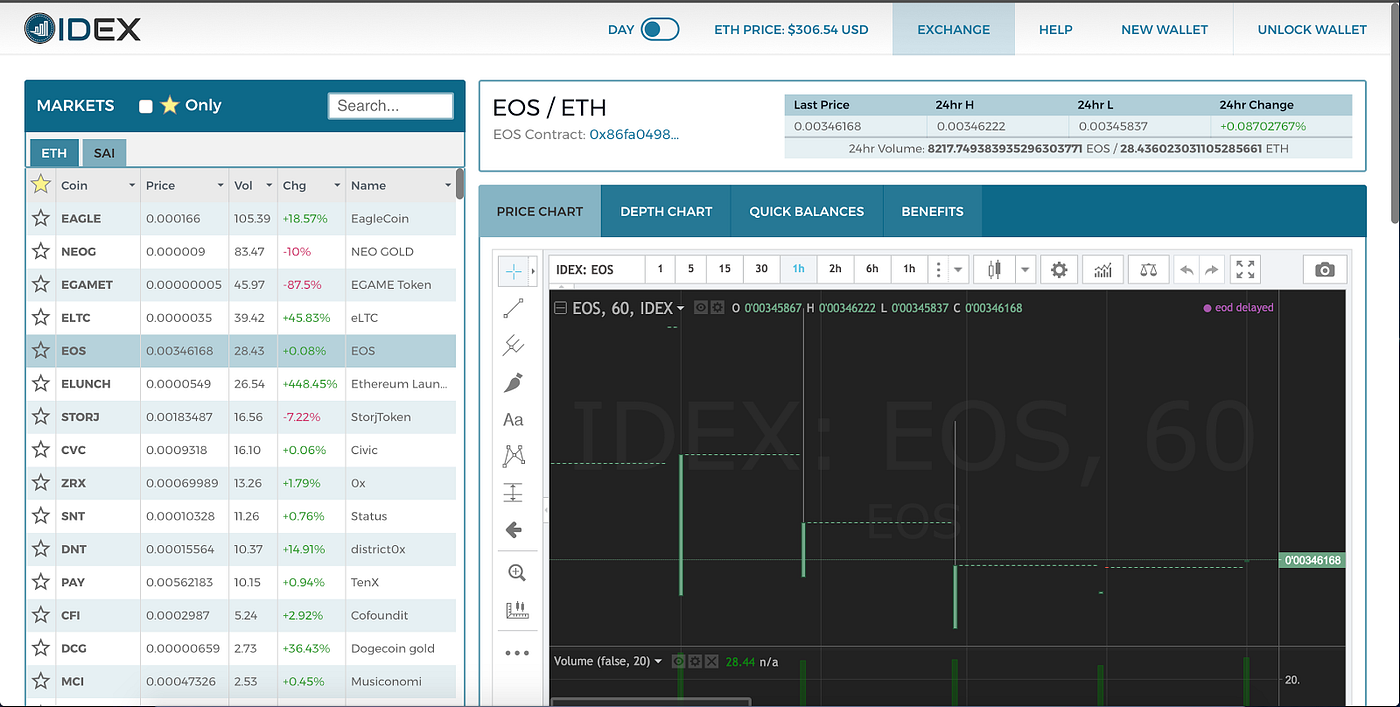1400x707 pixels.
Task: Open the Vol column dropdown arrow
Action: [269, 186]
